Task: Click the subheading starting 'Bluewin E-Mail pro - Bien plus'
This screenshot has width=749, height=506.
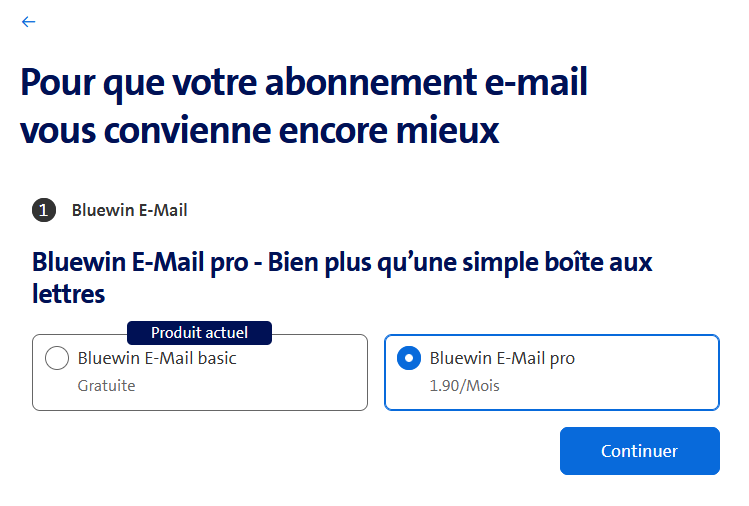Action: coord(342,263)
